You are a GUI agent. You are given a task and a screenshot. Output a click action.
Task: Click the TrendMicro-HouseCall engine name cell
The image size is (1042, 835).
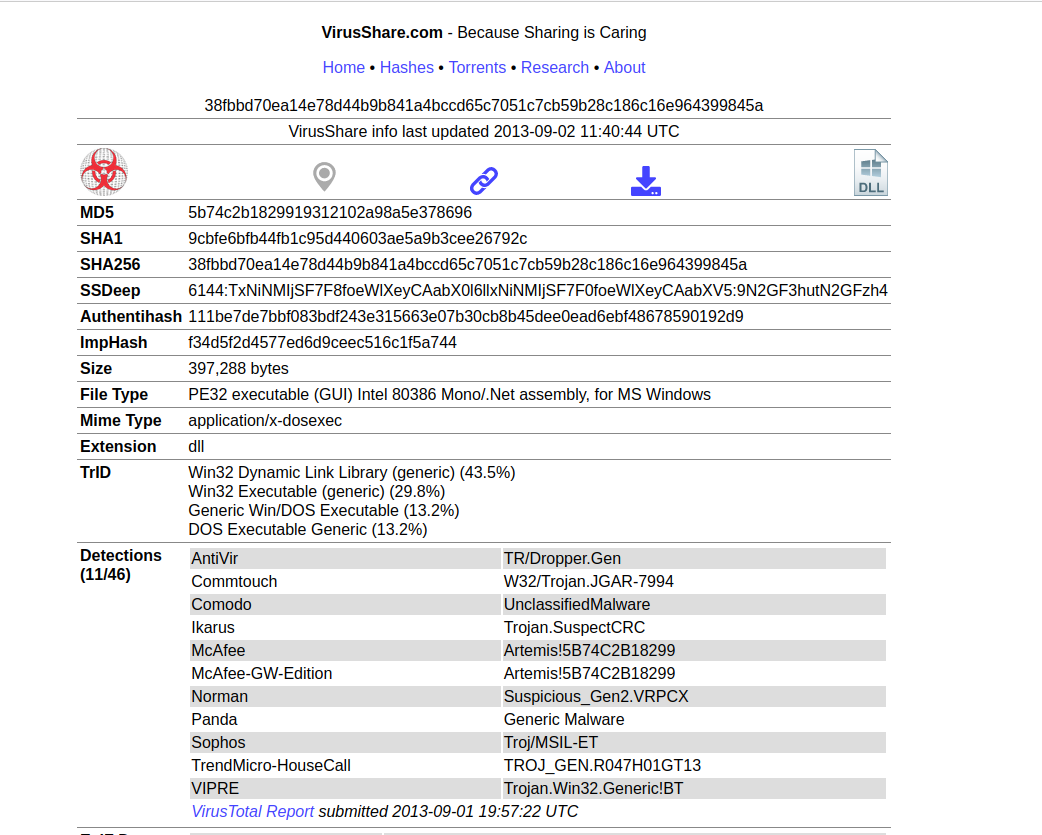[x=345, y=766]
